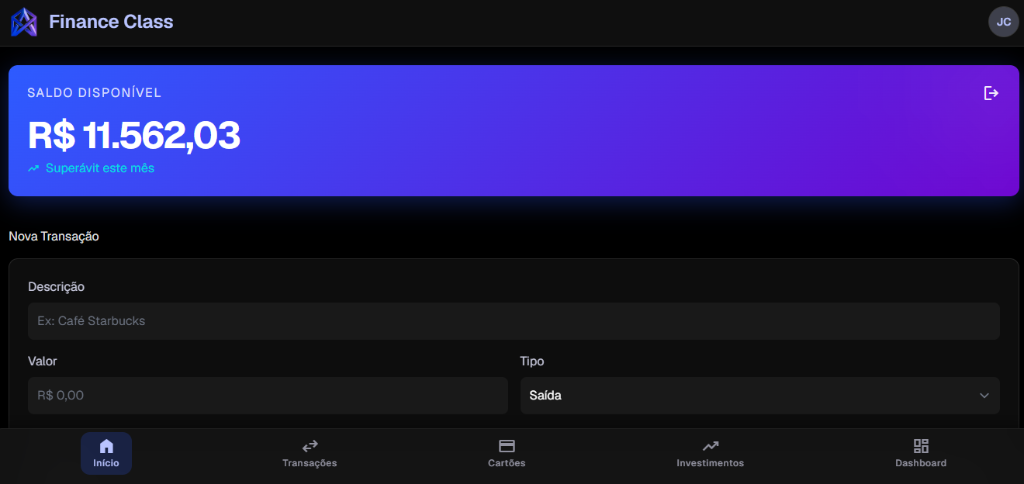Viewport: 1024px width, 484px height.
Task: Open the Cartões credit card icon
Action: (x=507, y=446)
